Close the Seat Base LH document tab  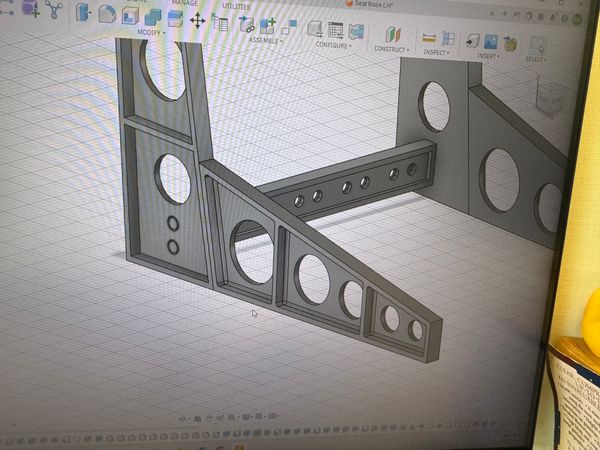click(492, 13)
